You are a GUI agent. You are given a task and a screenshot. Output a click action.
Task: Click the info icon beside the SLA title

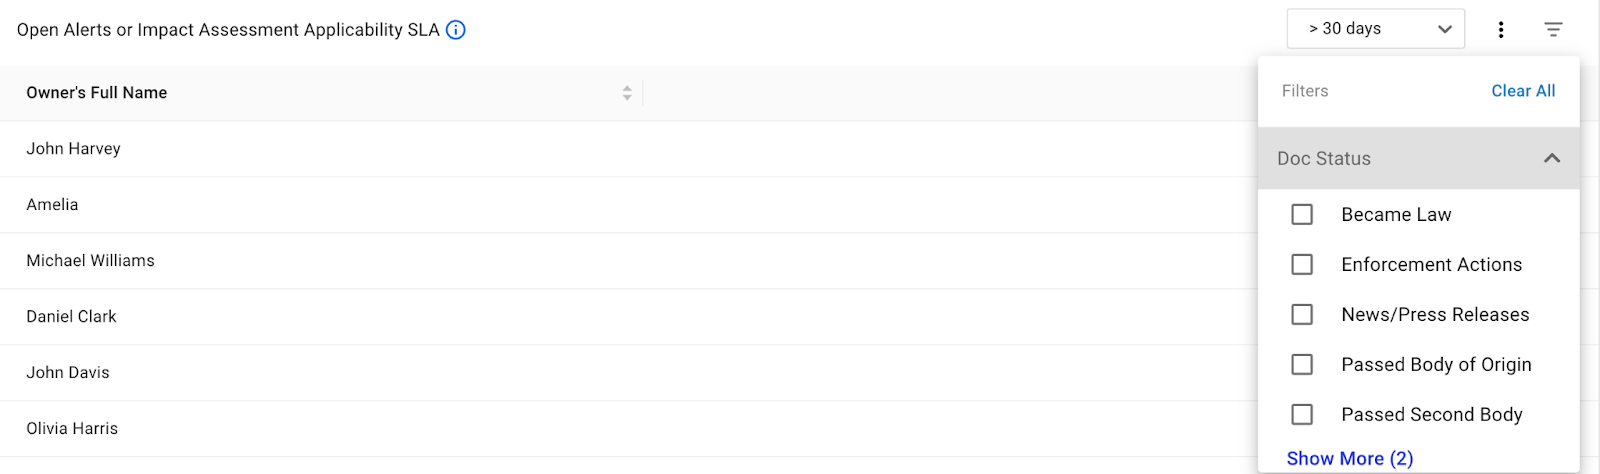(x=455, y=30)
